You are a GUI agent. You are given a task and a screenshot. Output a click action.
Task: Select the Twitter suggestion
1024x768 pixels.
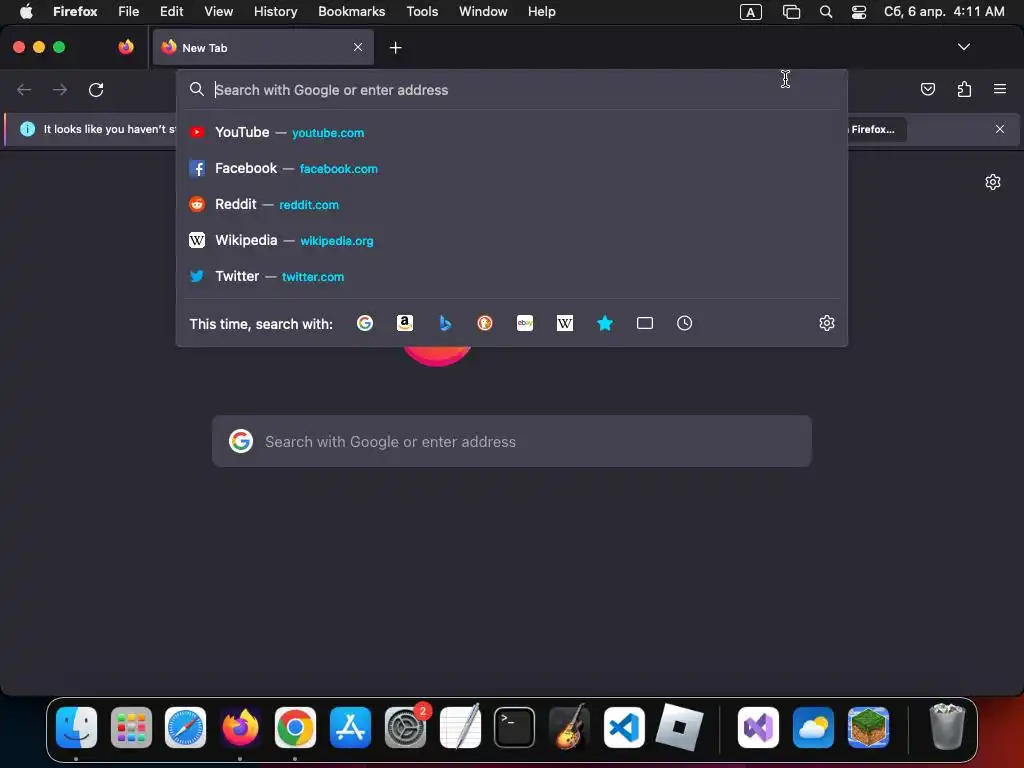512,276
